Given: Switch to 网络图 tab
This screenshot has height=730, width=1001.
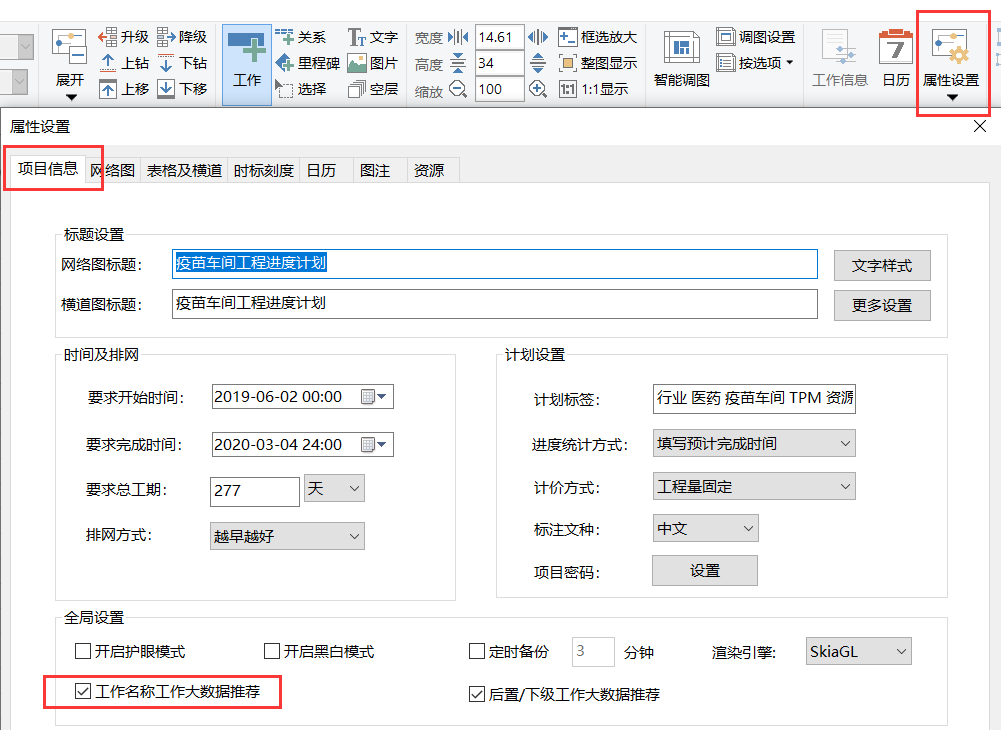Looking at the screenshot, I should [112, 171].
